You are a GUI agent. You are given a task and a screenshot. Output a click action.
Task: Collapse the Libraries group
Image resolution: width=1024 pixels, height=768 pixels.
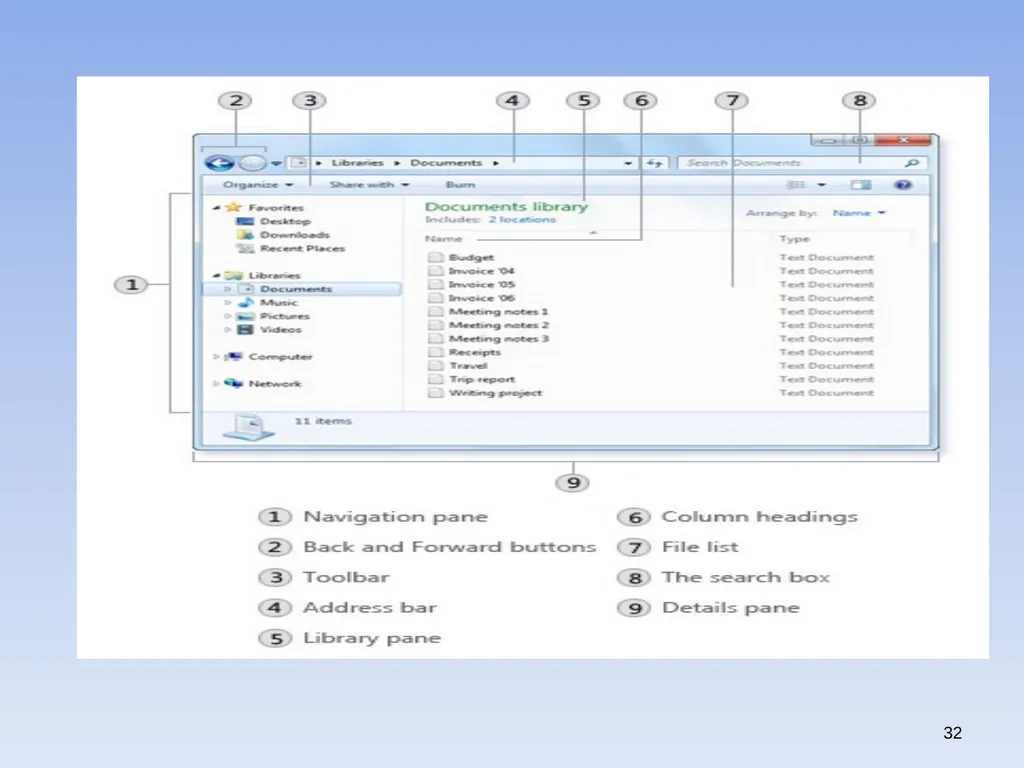216,276
